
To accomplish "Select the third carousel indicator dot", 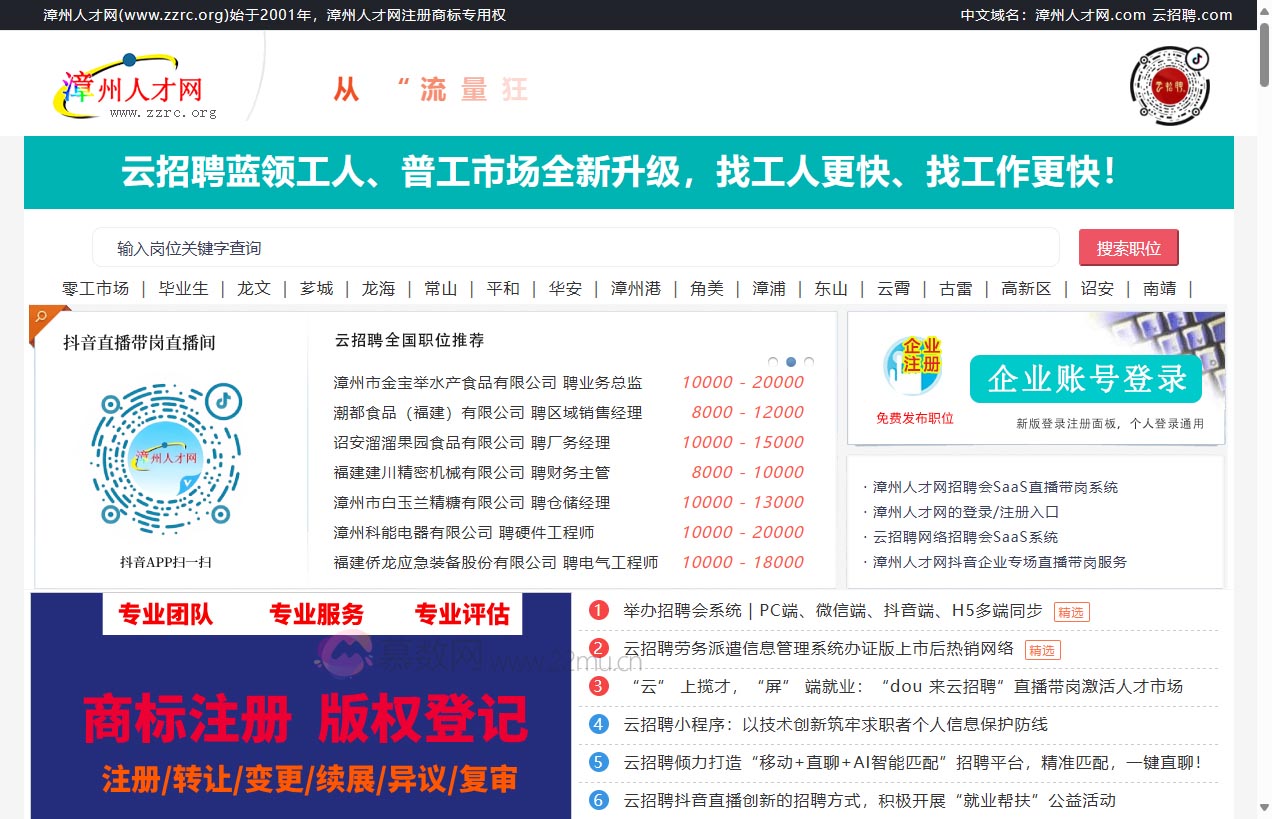I will pyautogui.click(x=809, y=362).
